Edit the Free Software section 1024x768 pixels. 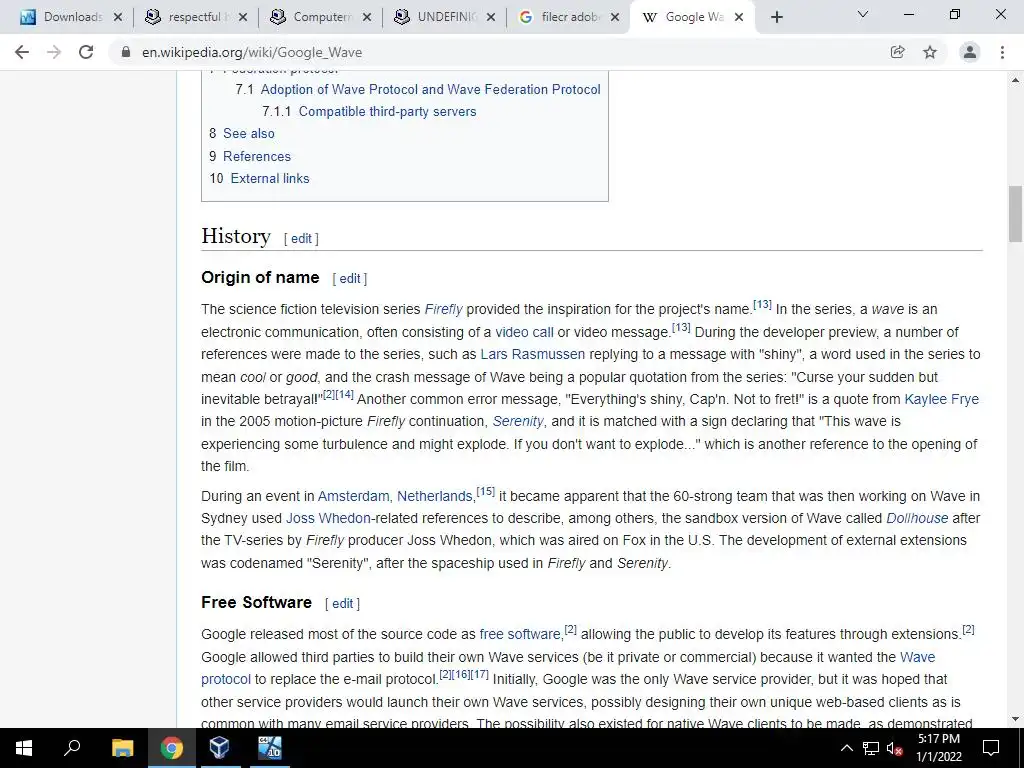point(342,604)
